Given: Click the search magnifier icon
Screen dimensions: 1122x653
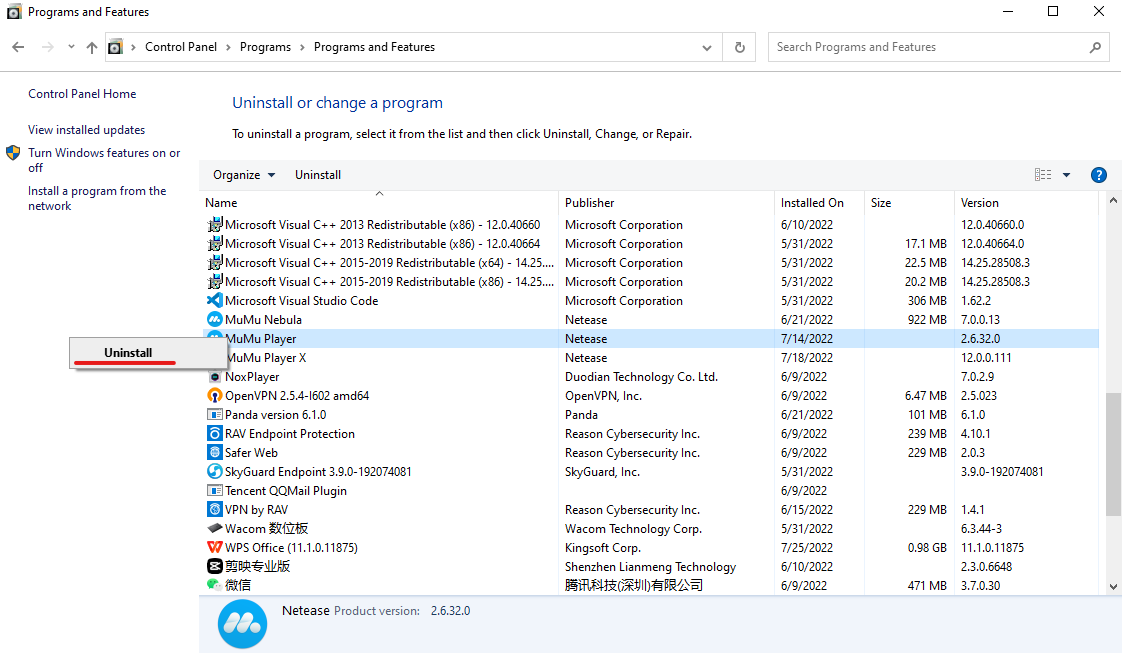Looking at the screenshot, I should pos(1096,47).
